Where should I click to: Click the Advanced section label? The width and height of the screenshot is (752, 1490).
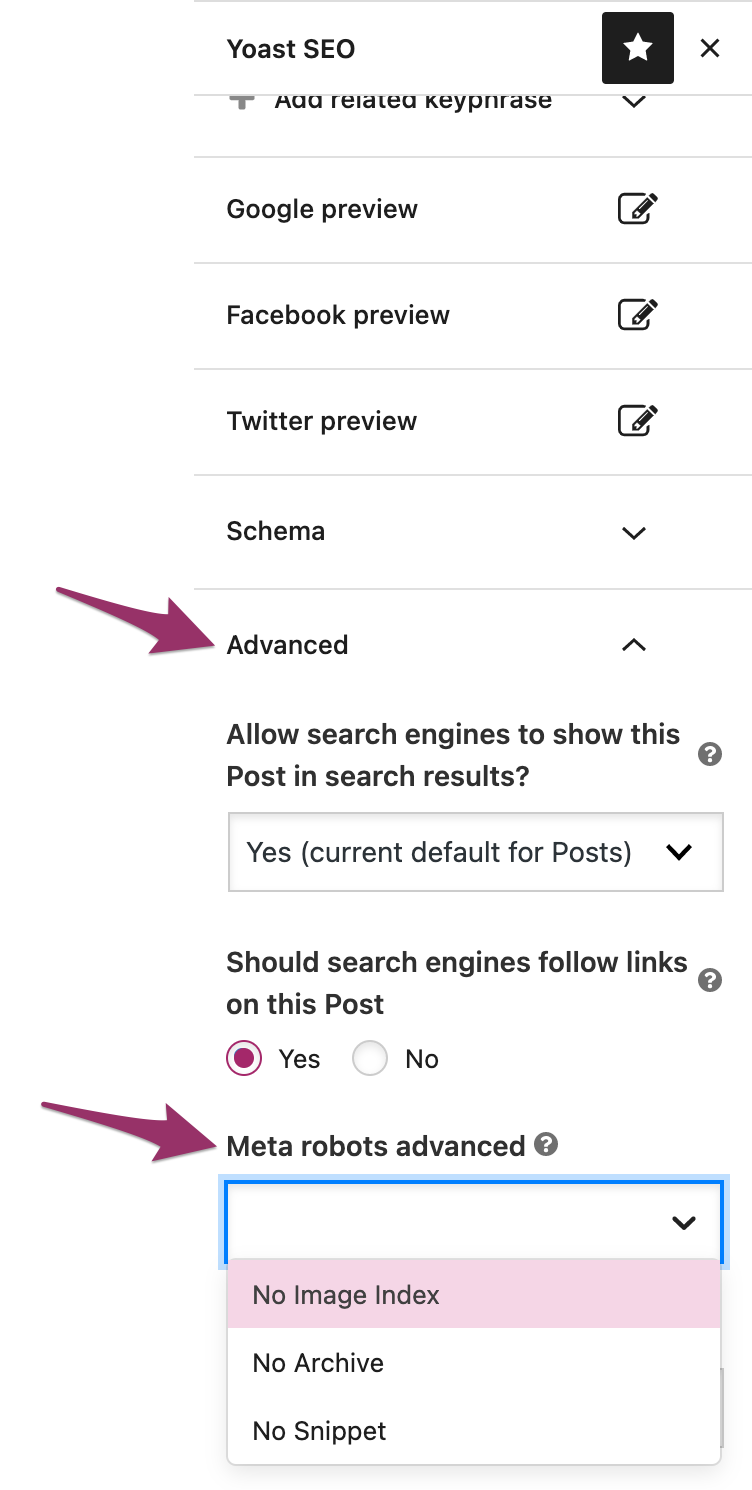(x=287, y=645)
